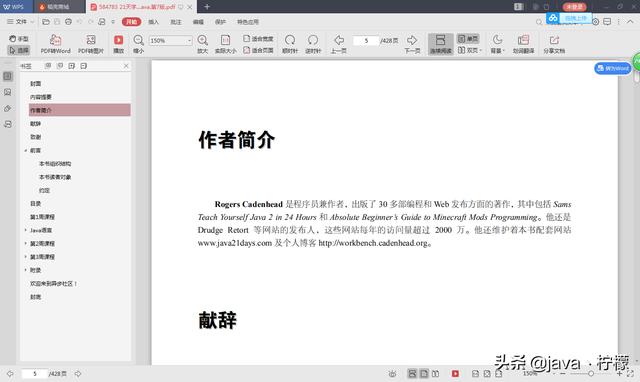Switch to the 插入 ribbon tab
This screenshot has height=382, width=640.
coord(153,22)
